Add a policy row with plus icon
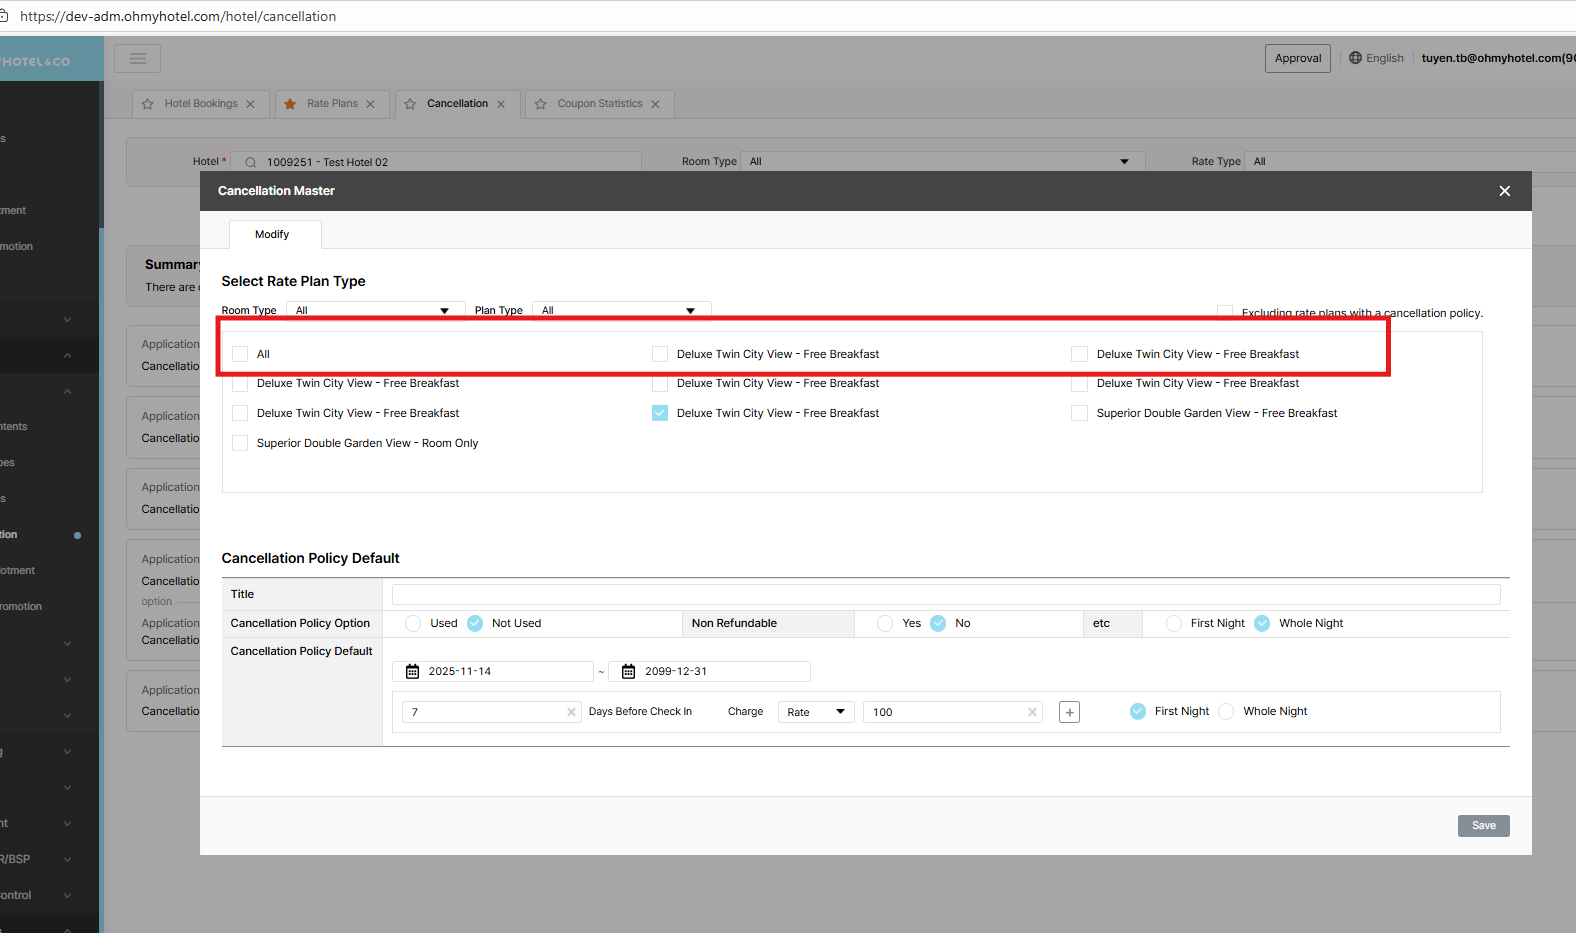This screenshot has height=933, width=1576. pyautogui.click(x=1069, y=712)
